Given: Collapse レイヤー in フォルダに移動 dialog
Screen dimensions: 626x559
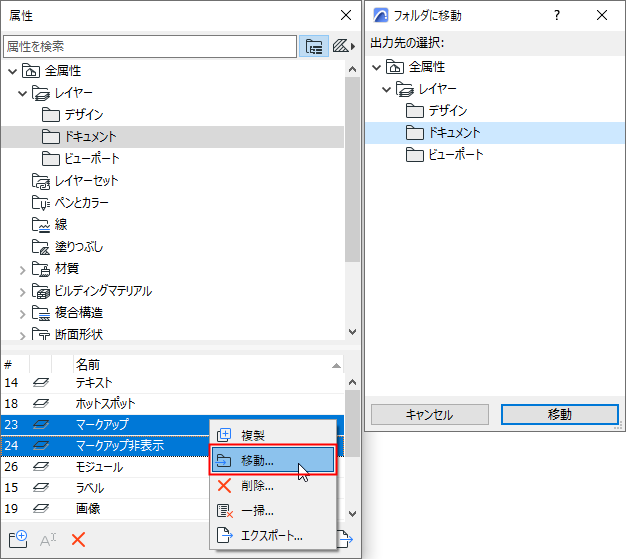Looking at the screenshot, I should click(x=386, y=89).
